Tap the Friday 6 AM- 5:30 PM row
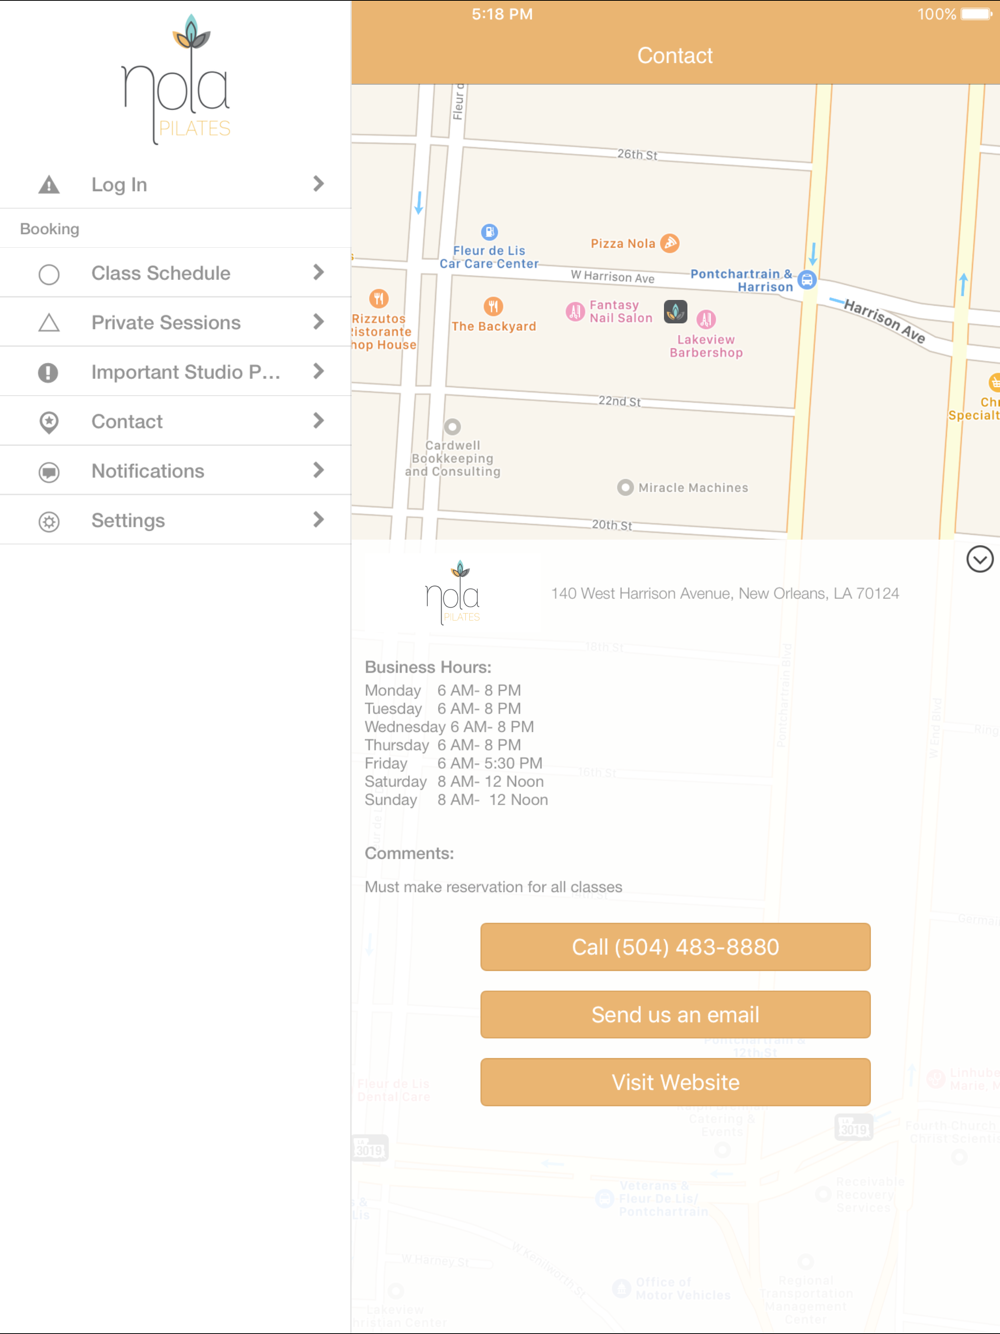1000x1334 pixels. pyautogui.click(x=454, y=763)
